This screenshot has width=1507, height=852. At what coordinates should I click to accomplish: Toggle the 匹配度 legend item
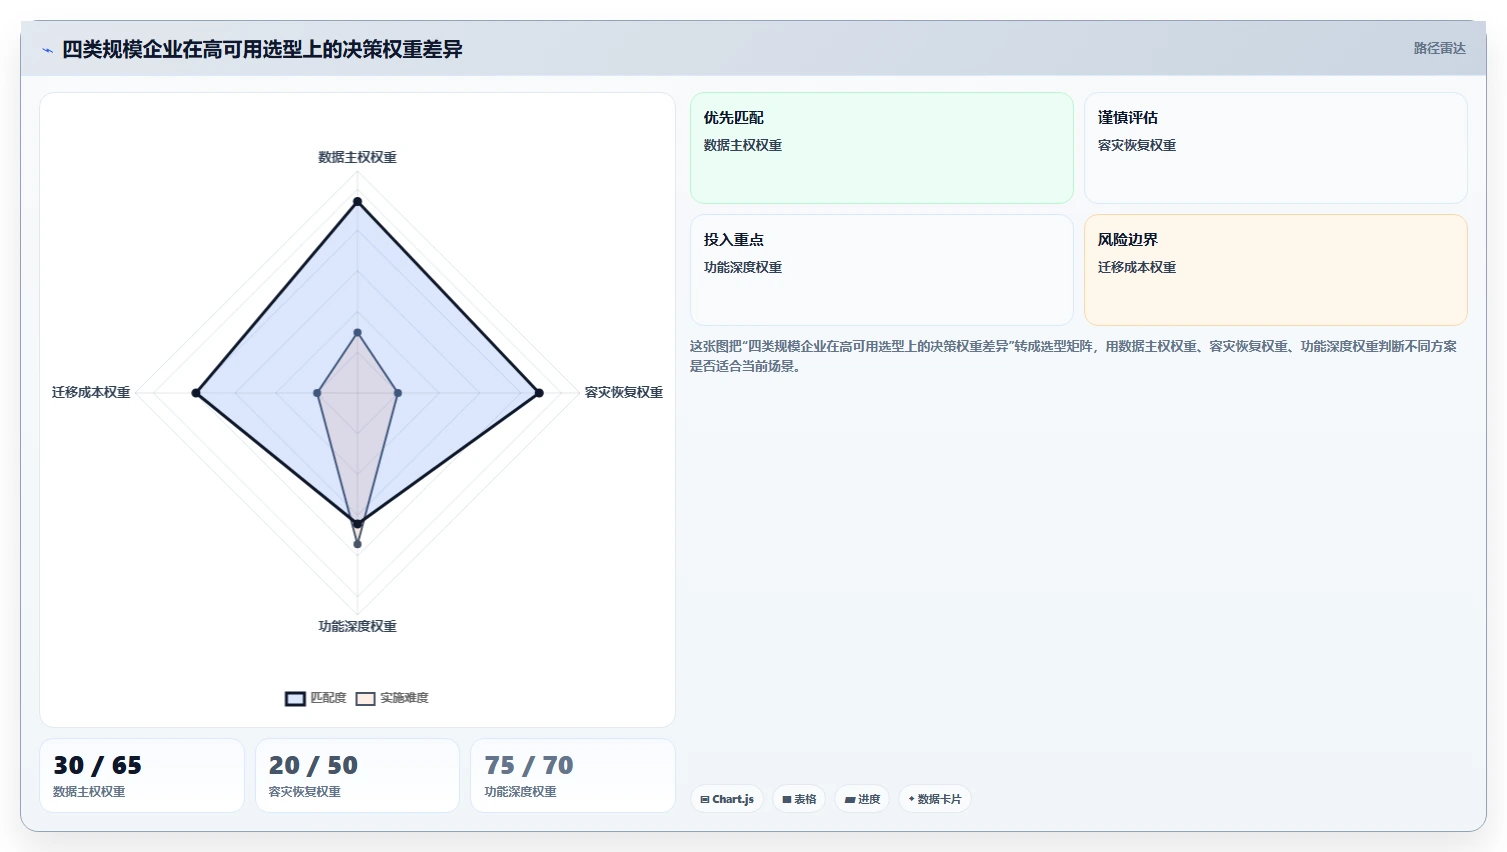point(316,698)
